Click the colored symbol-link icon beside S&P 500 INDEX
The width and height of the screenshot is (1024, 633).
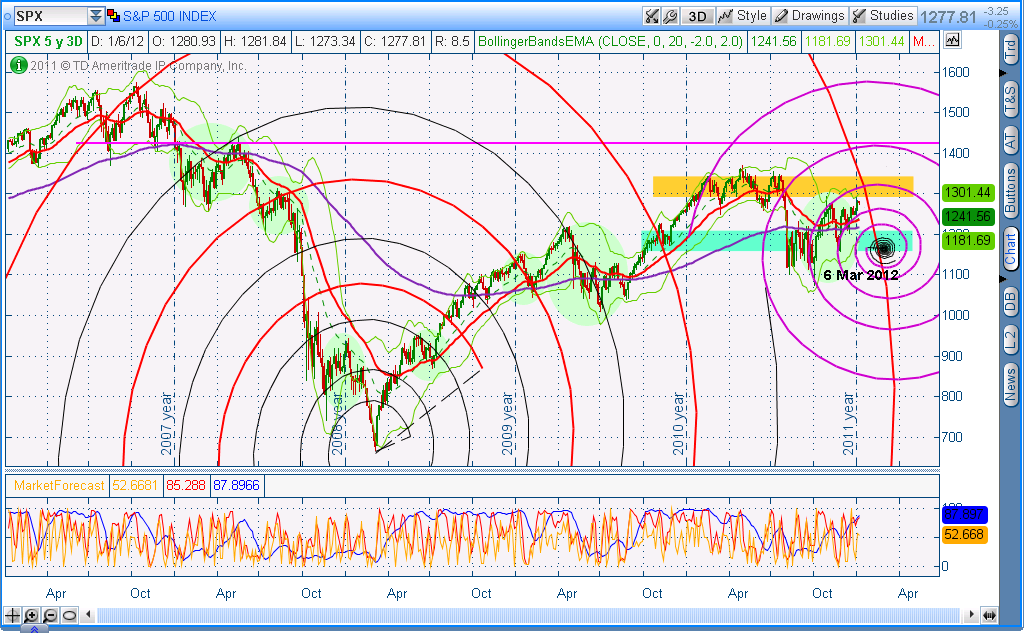(113, 16)
